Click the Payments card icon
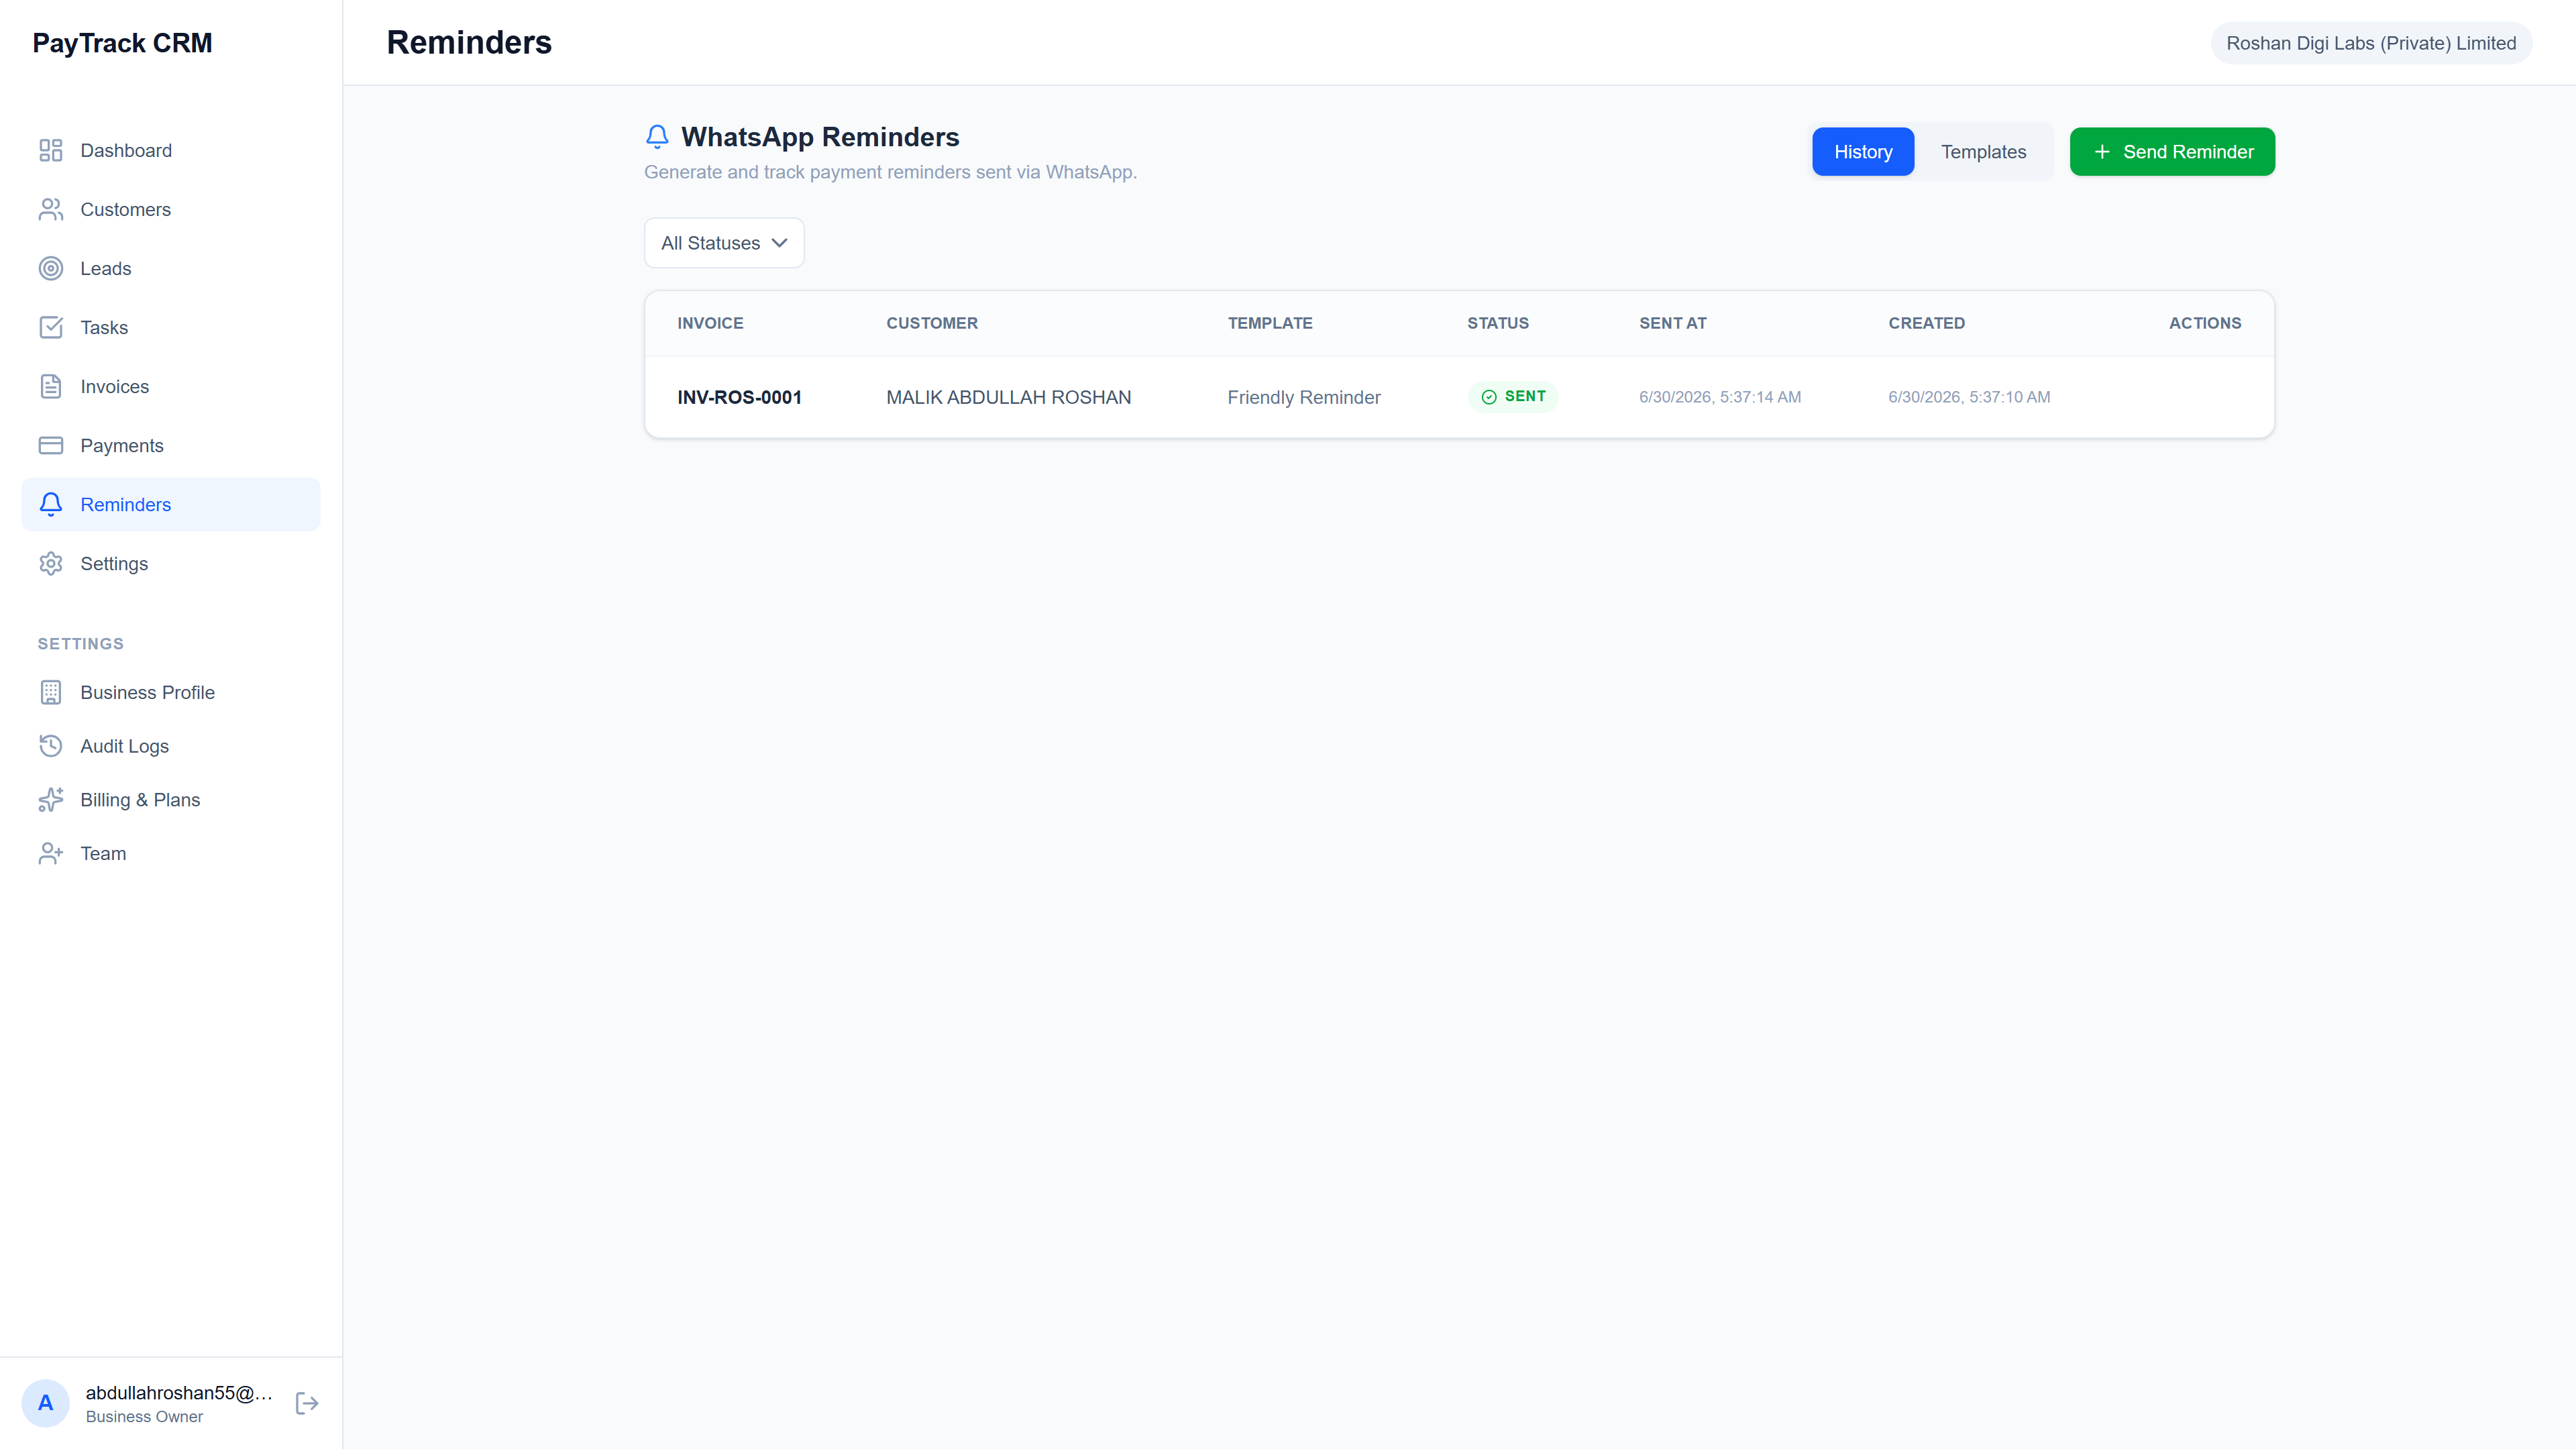 pyautogui.click(x=51, y=445)
